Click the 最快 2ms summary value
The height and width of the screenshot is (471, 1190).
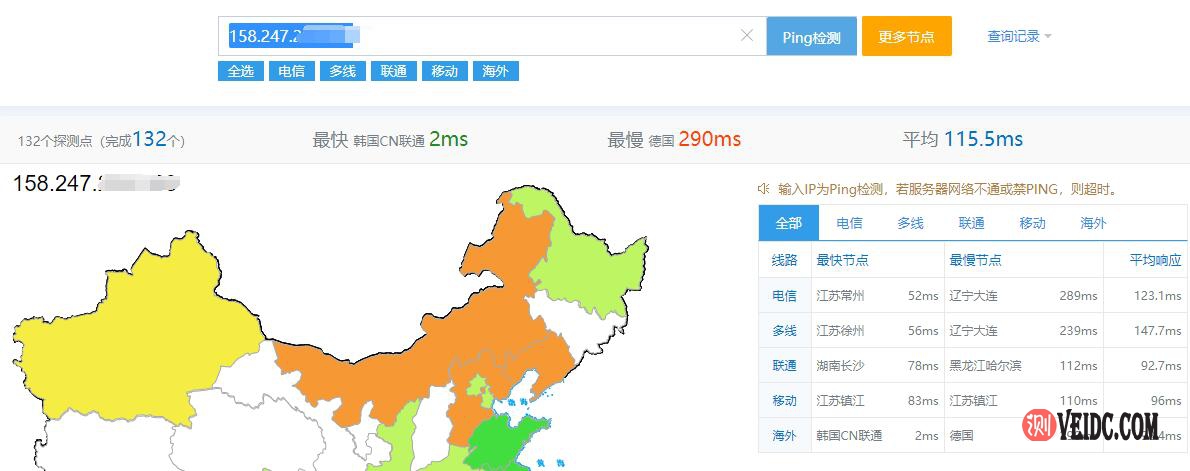[449, 139]
